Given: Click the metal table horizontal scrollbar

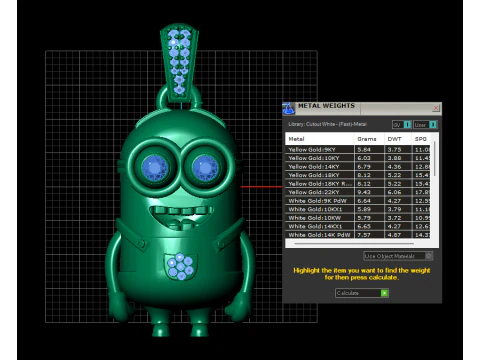Looking at the screenshot, I should (354, 244).
